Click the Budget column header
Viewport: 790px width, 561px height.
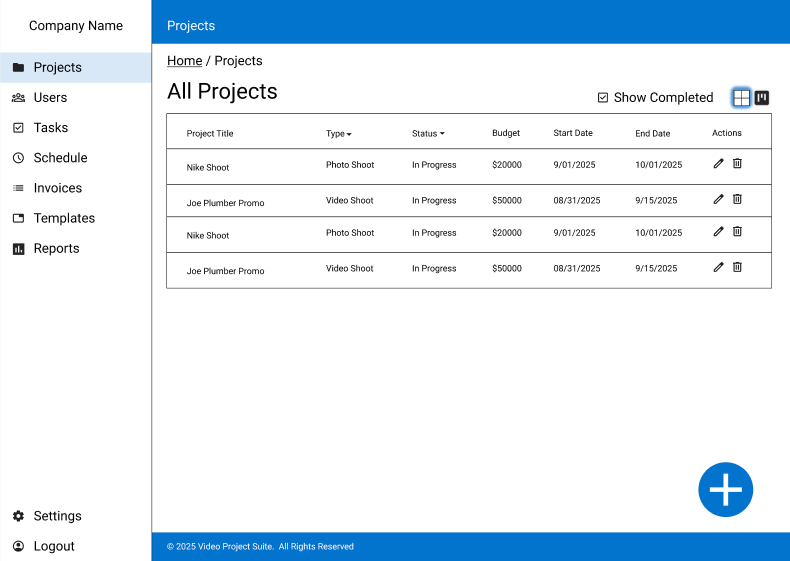coord(506,133)
